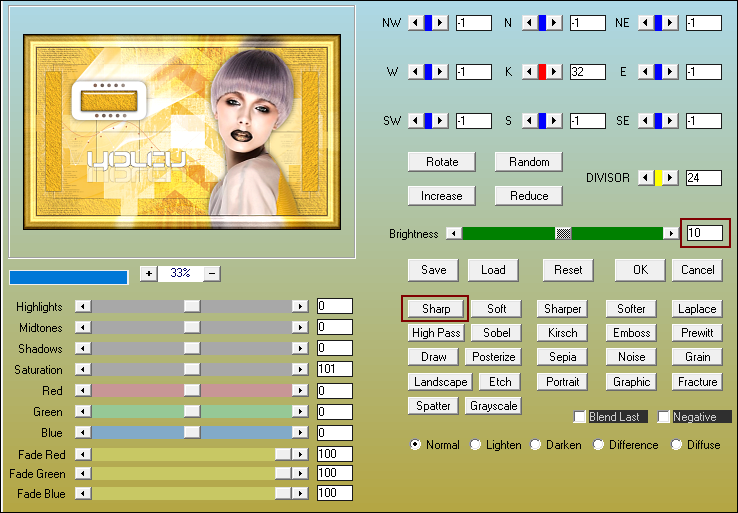Click the zoom out minus button
The width and height of the screenshot is (738, 513).
click(x=212, y=274)
